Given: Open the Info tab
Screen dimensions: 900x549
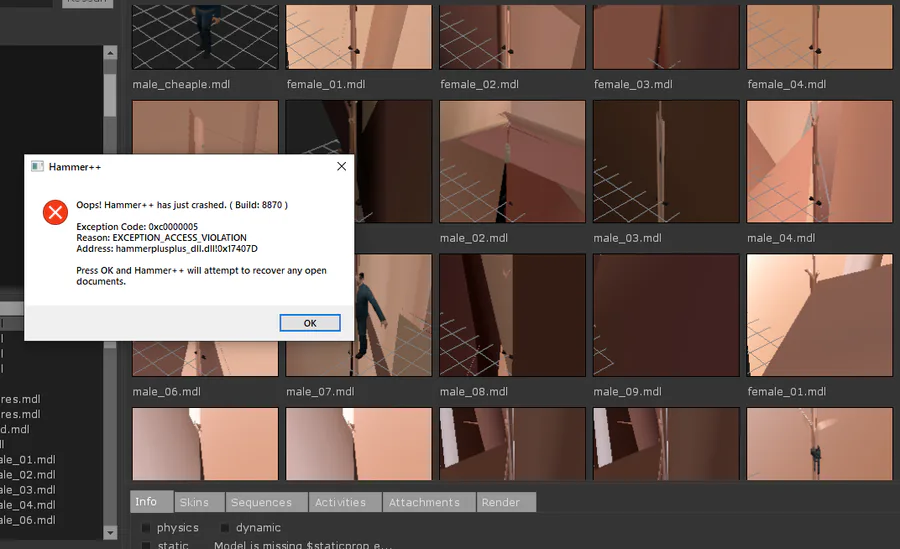Looking at the screenshot, I should (152, 501).
